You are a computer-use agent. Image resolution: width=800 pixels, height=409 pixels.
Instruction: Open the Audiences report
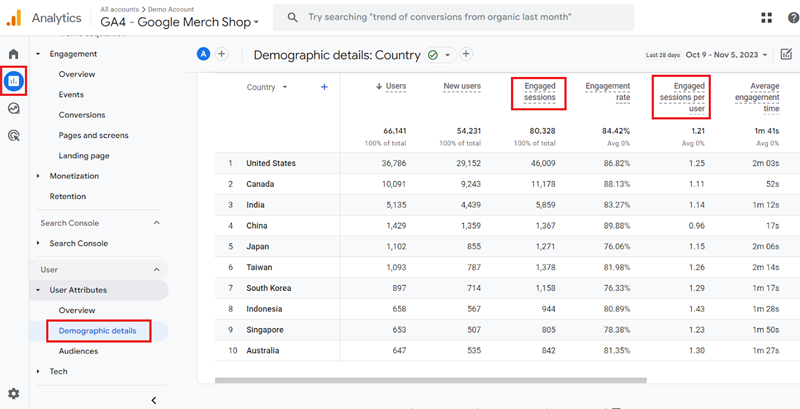click(78, 351)
